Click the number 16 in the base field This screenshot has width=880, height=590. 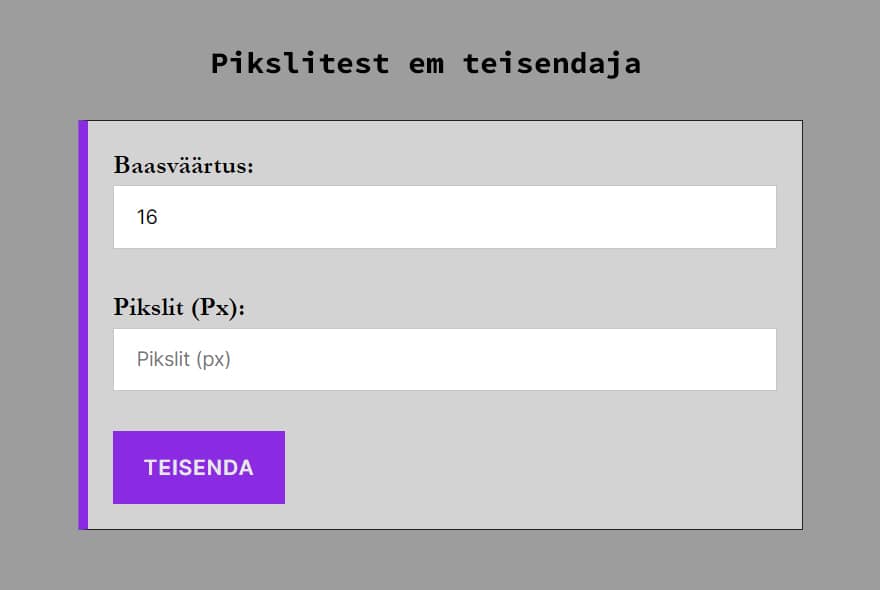[x=147, y=217]
